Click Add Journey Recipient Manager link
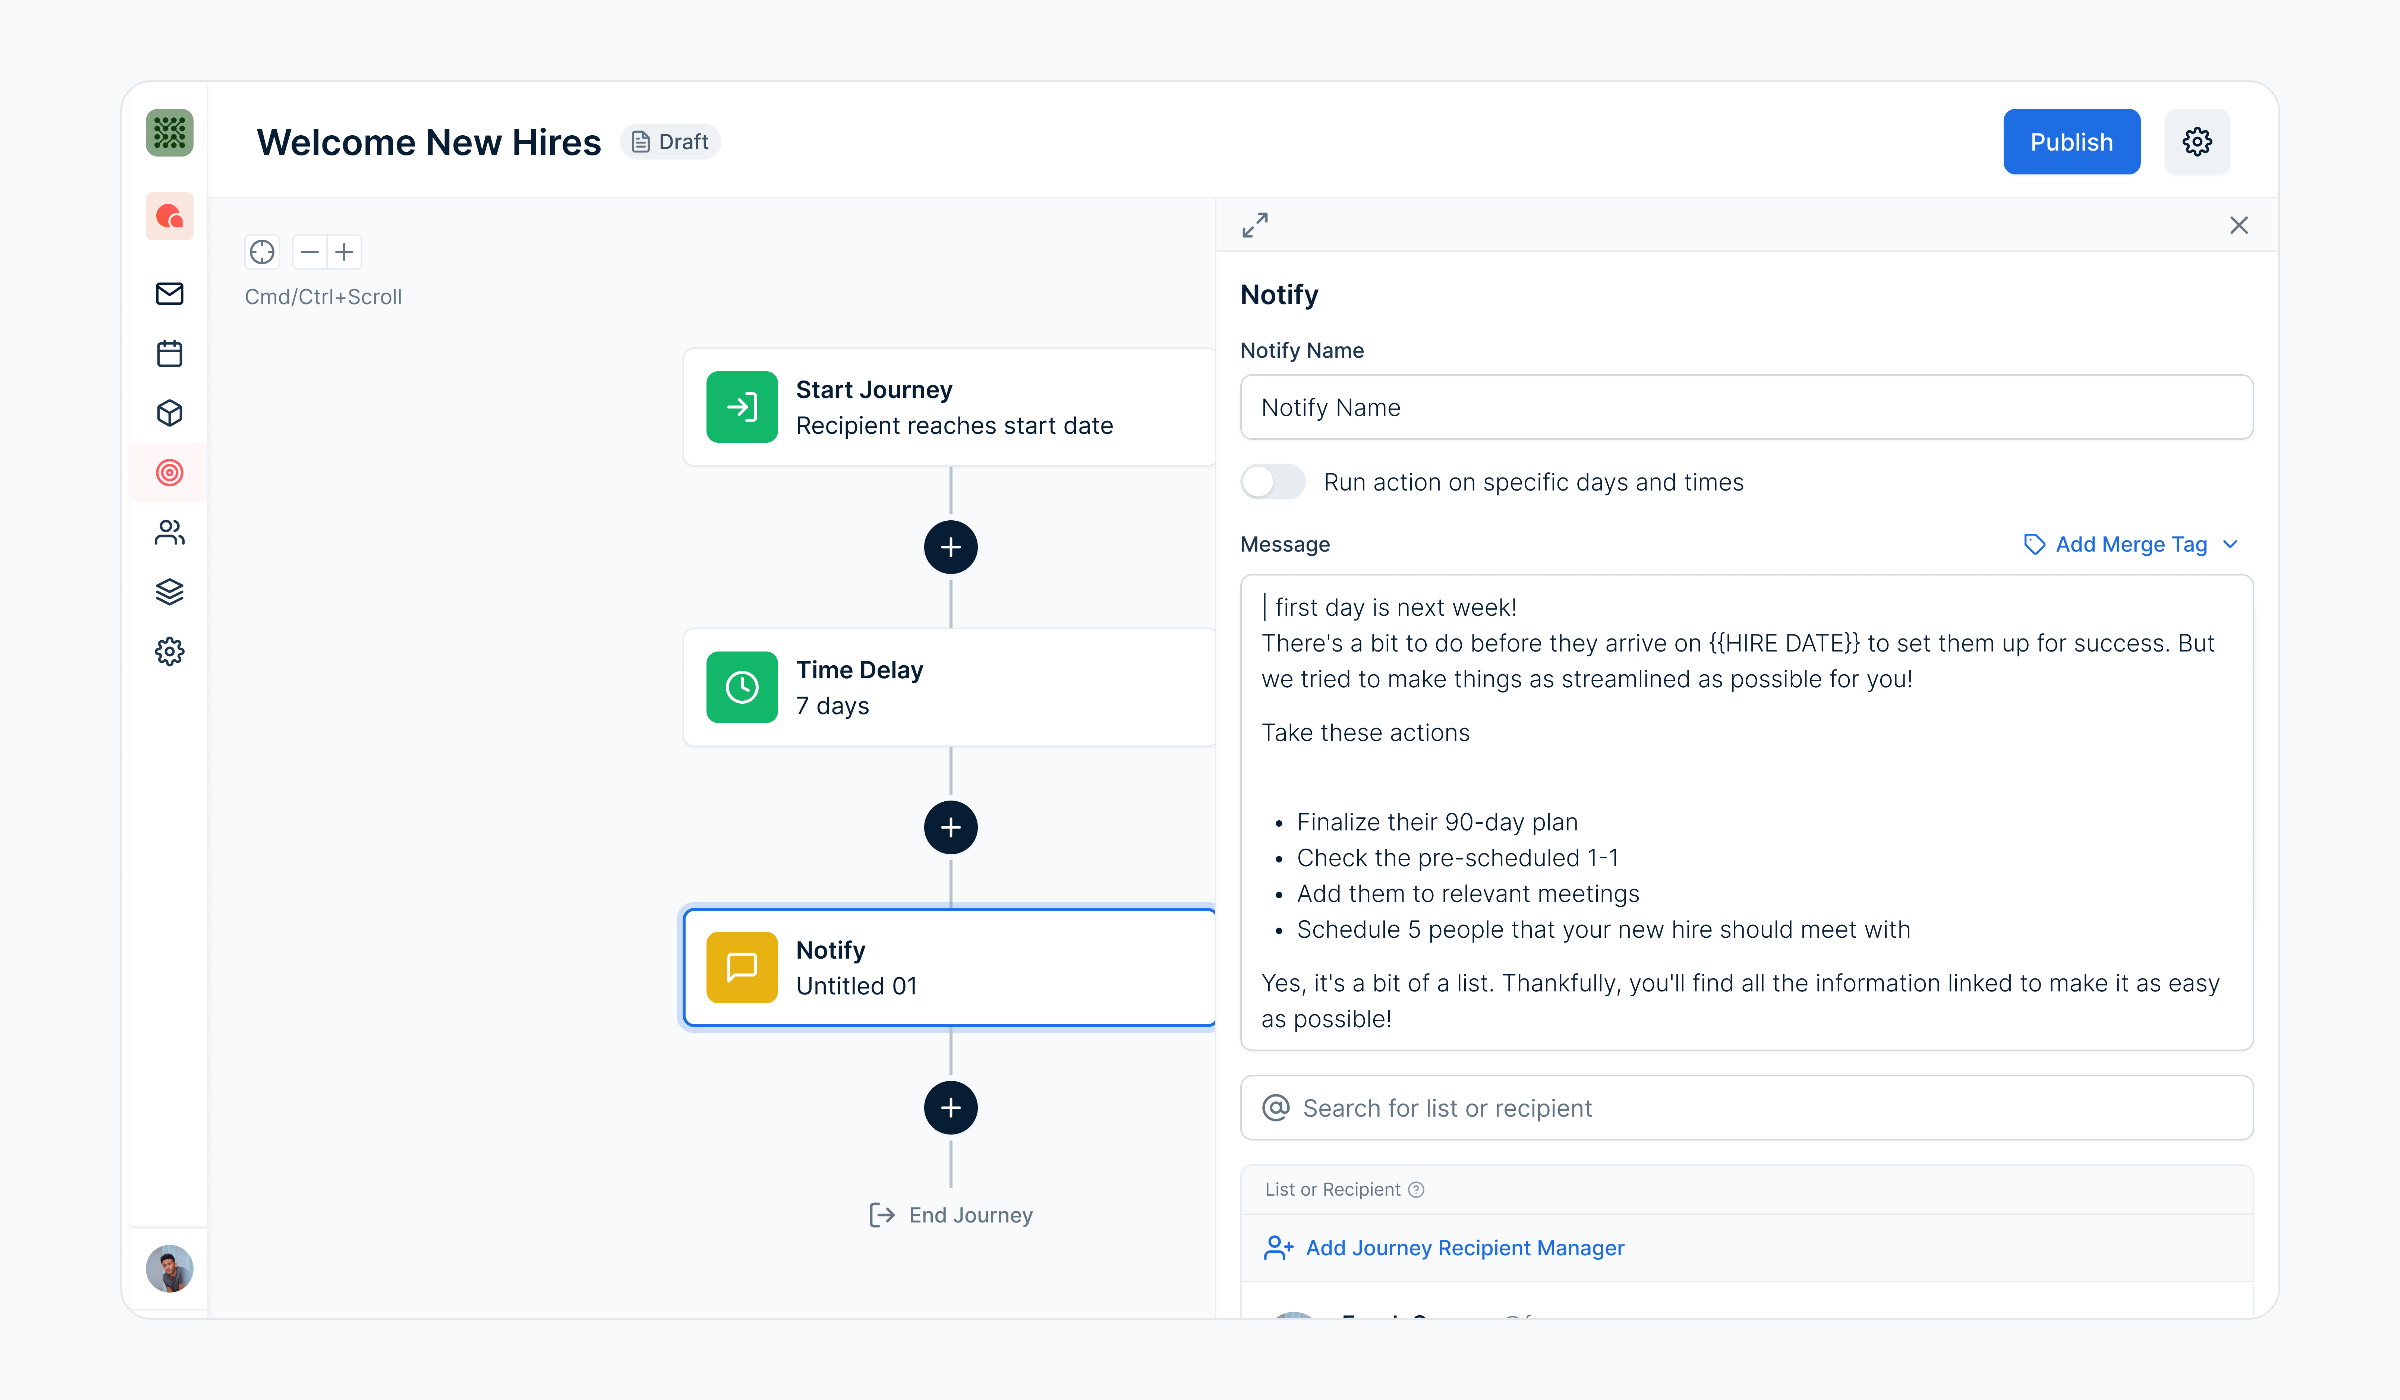The image size is (2400, 1400). click(1464, 1248)
